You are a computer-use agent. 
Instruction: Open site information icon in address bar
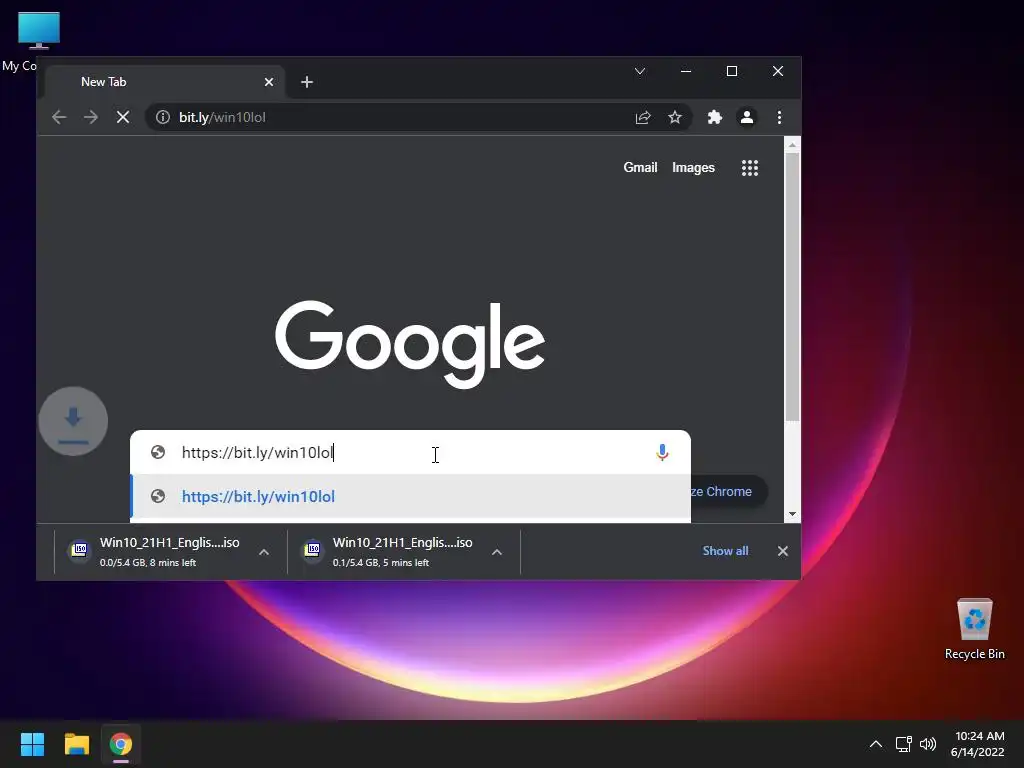pyautogui.click(x=163, y=118)
